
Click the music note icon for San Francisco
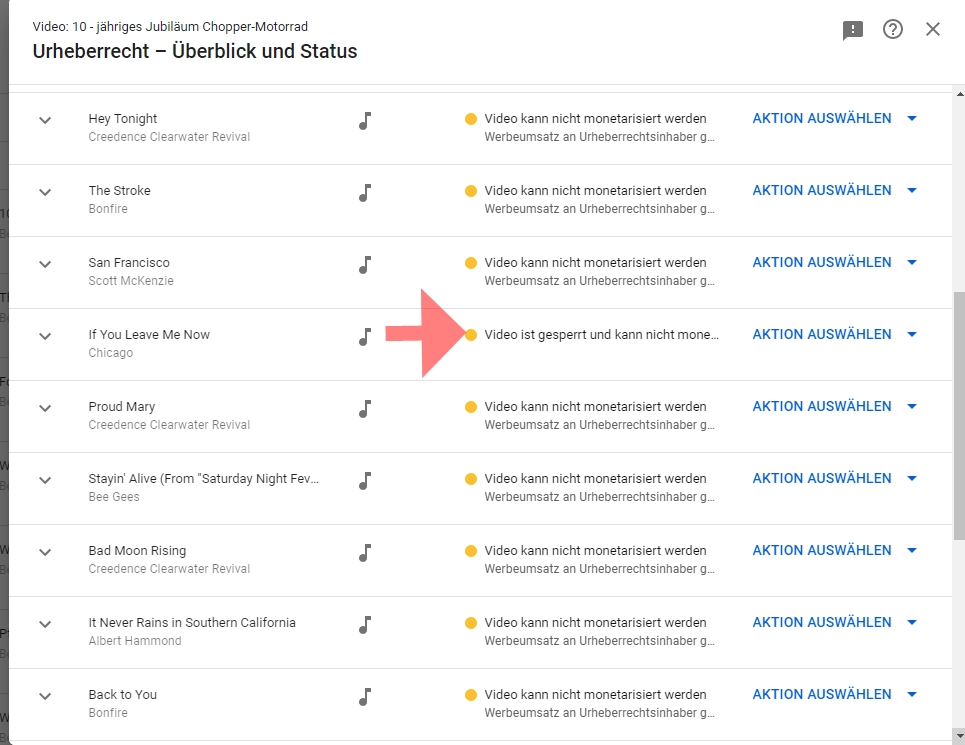[x=365, y=265]
